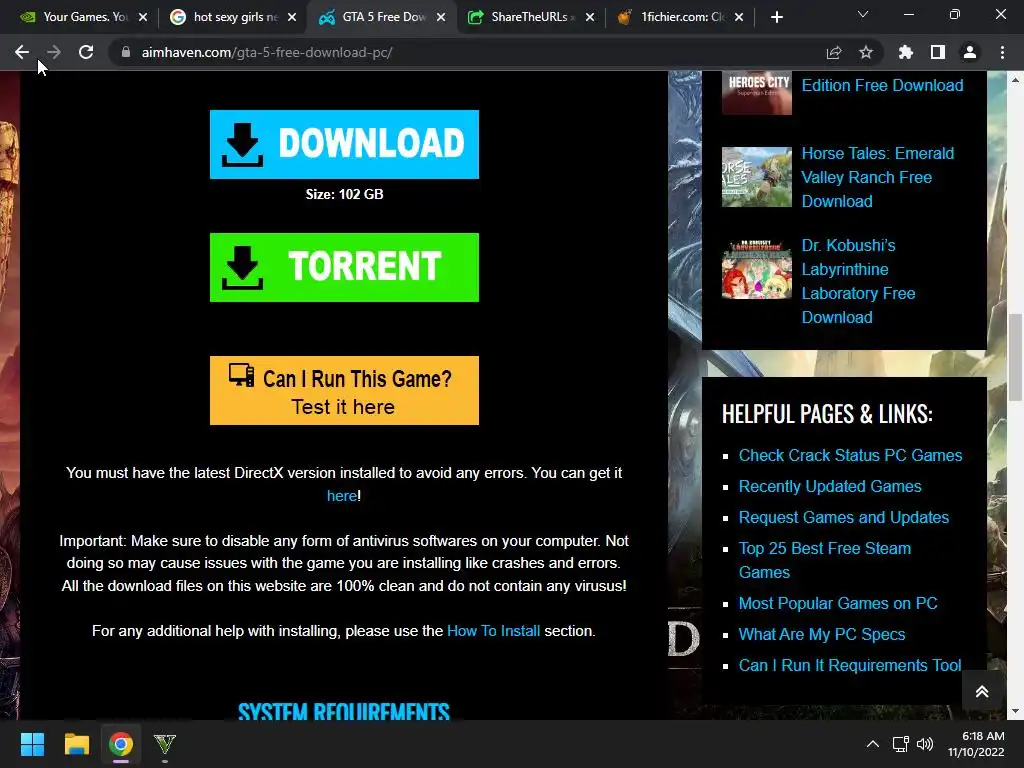Open the How To Install link

pyautogui.click(x=493, y=631)
